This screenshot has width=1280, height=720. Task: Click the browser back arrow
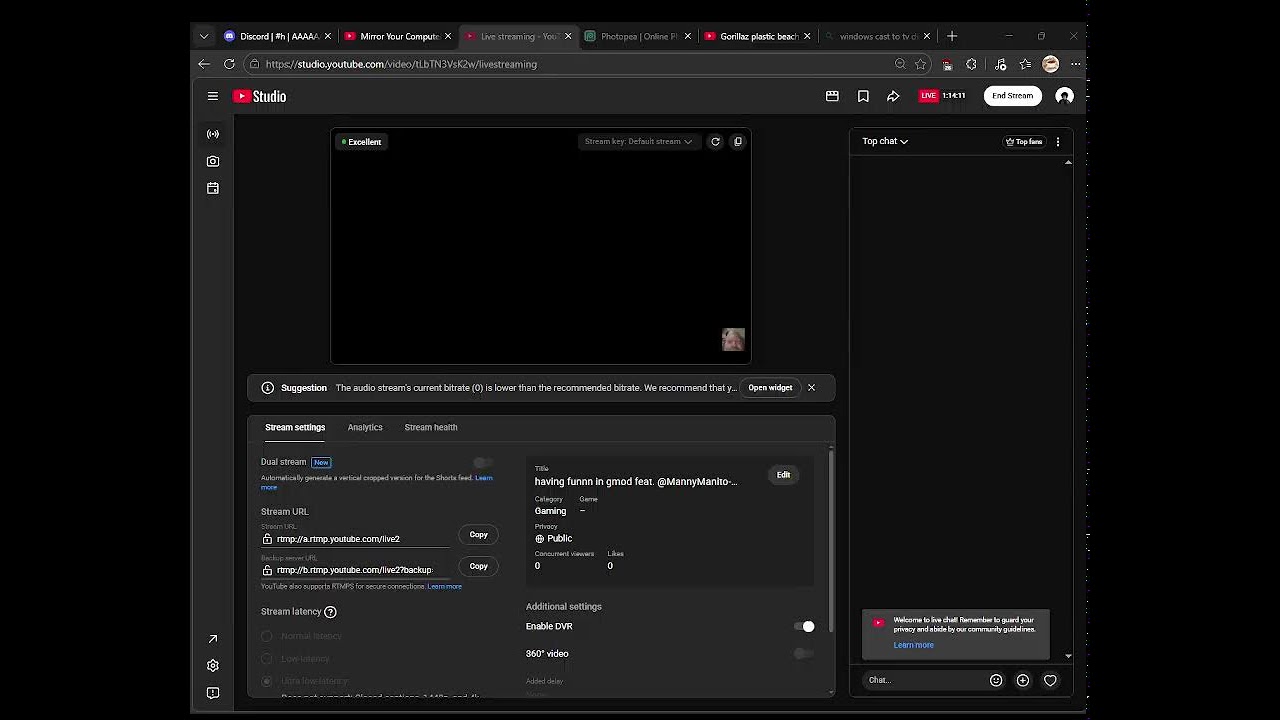pos(204,64)
